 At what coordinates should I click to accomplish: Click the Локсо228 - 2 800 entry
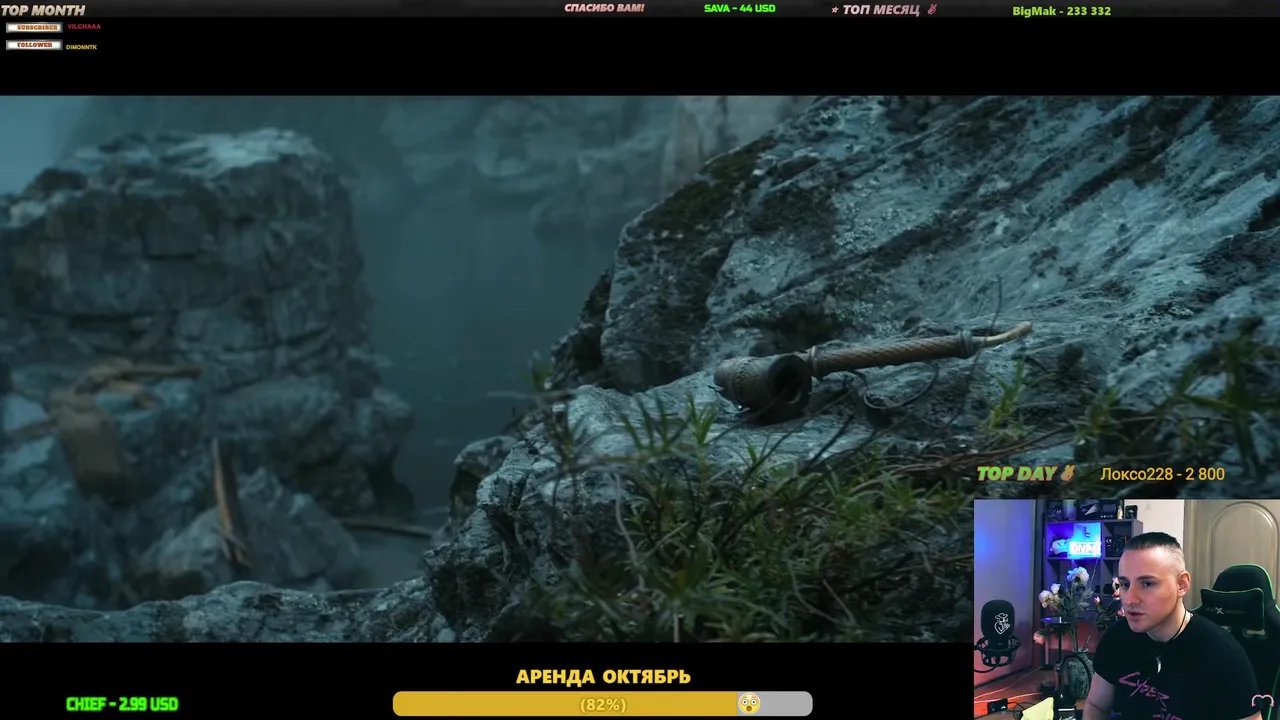(1162, 474)
